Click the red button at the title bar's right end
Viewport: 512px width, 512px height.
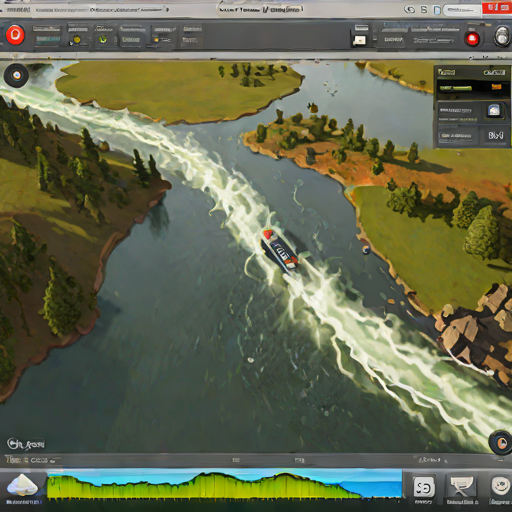[497, 8]
